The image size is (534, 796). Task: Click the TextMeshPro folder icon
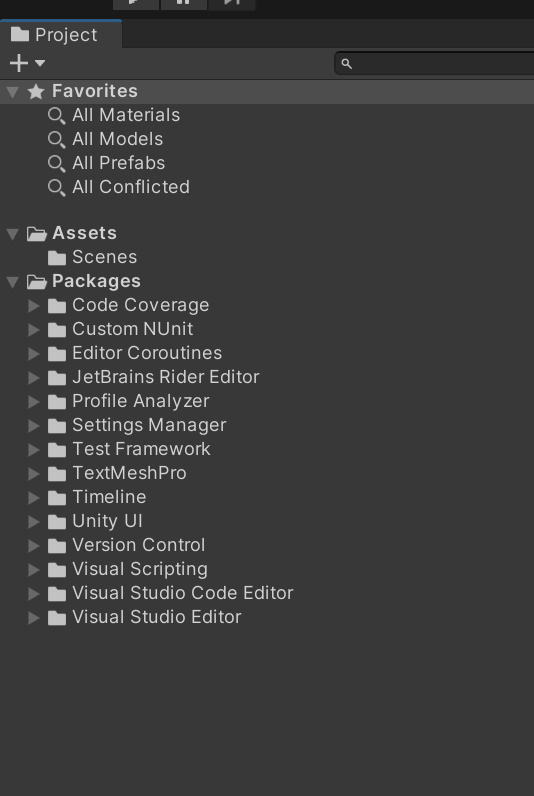pyautogui.click(x=57, y=474)
